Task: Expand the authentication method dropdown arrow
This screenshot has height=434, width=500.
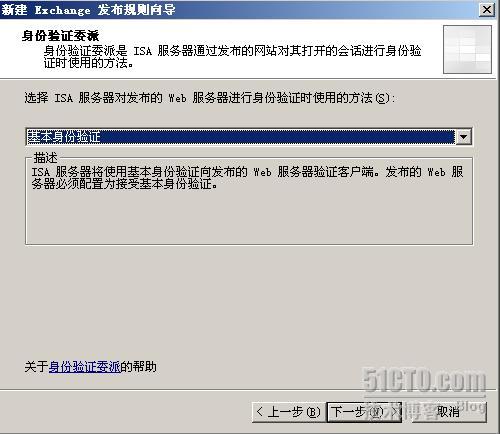Action: [463, 137]
